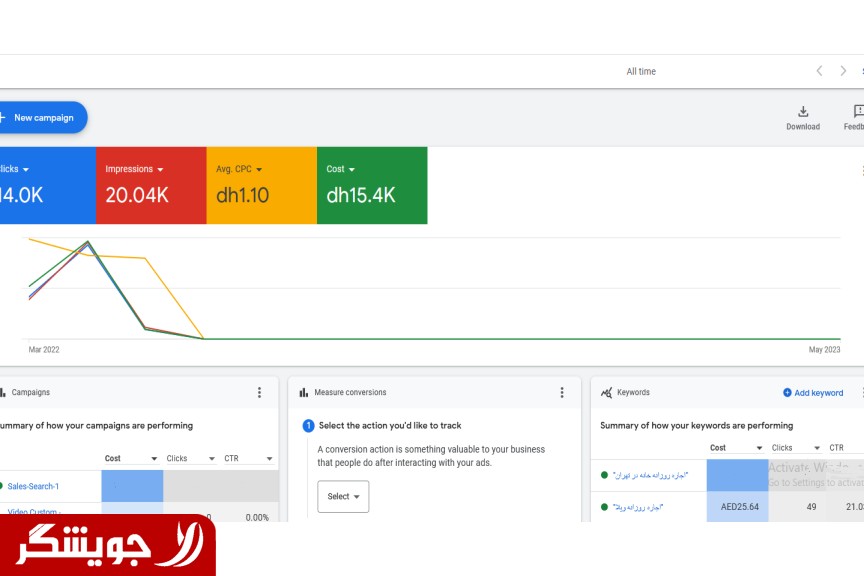Viewport: 864px width, 576px height.
Task: Open the Feedback icon
Action: 857,112
